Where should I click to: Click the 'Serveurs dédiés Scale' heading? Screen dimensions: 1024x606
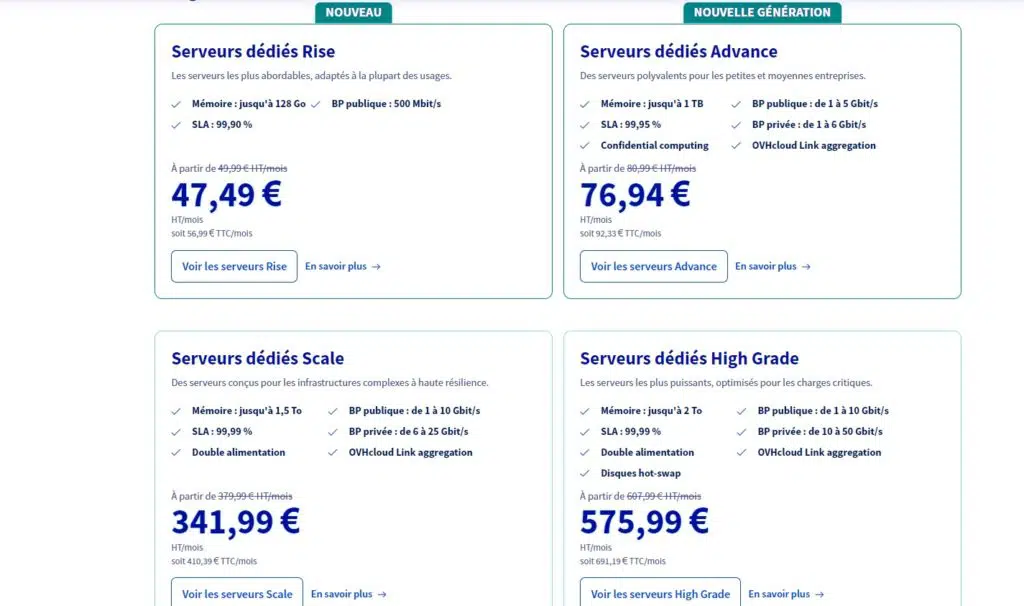pos(257,358)
